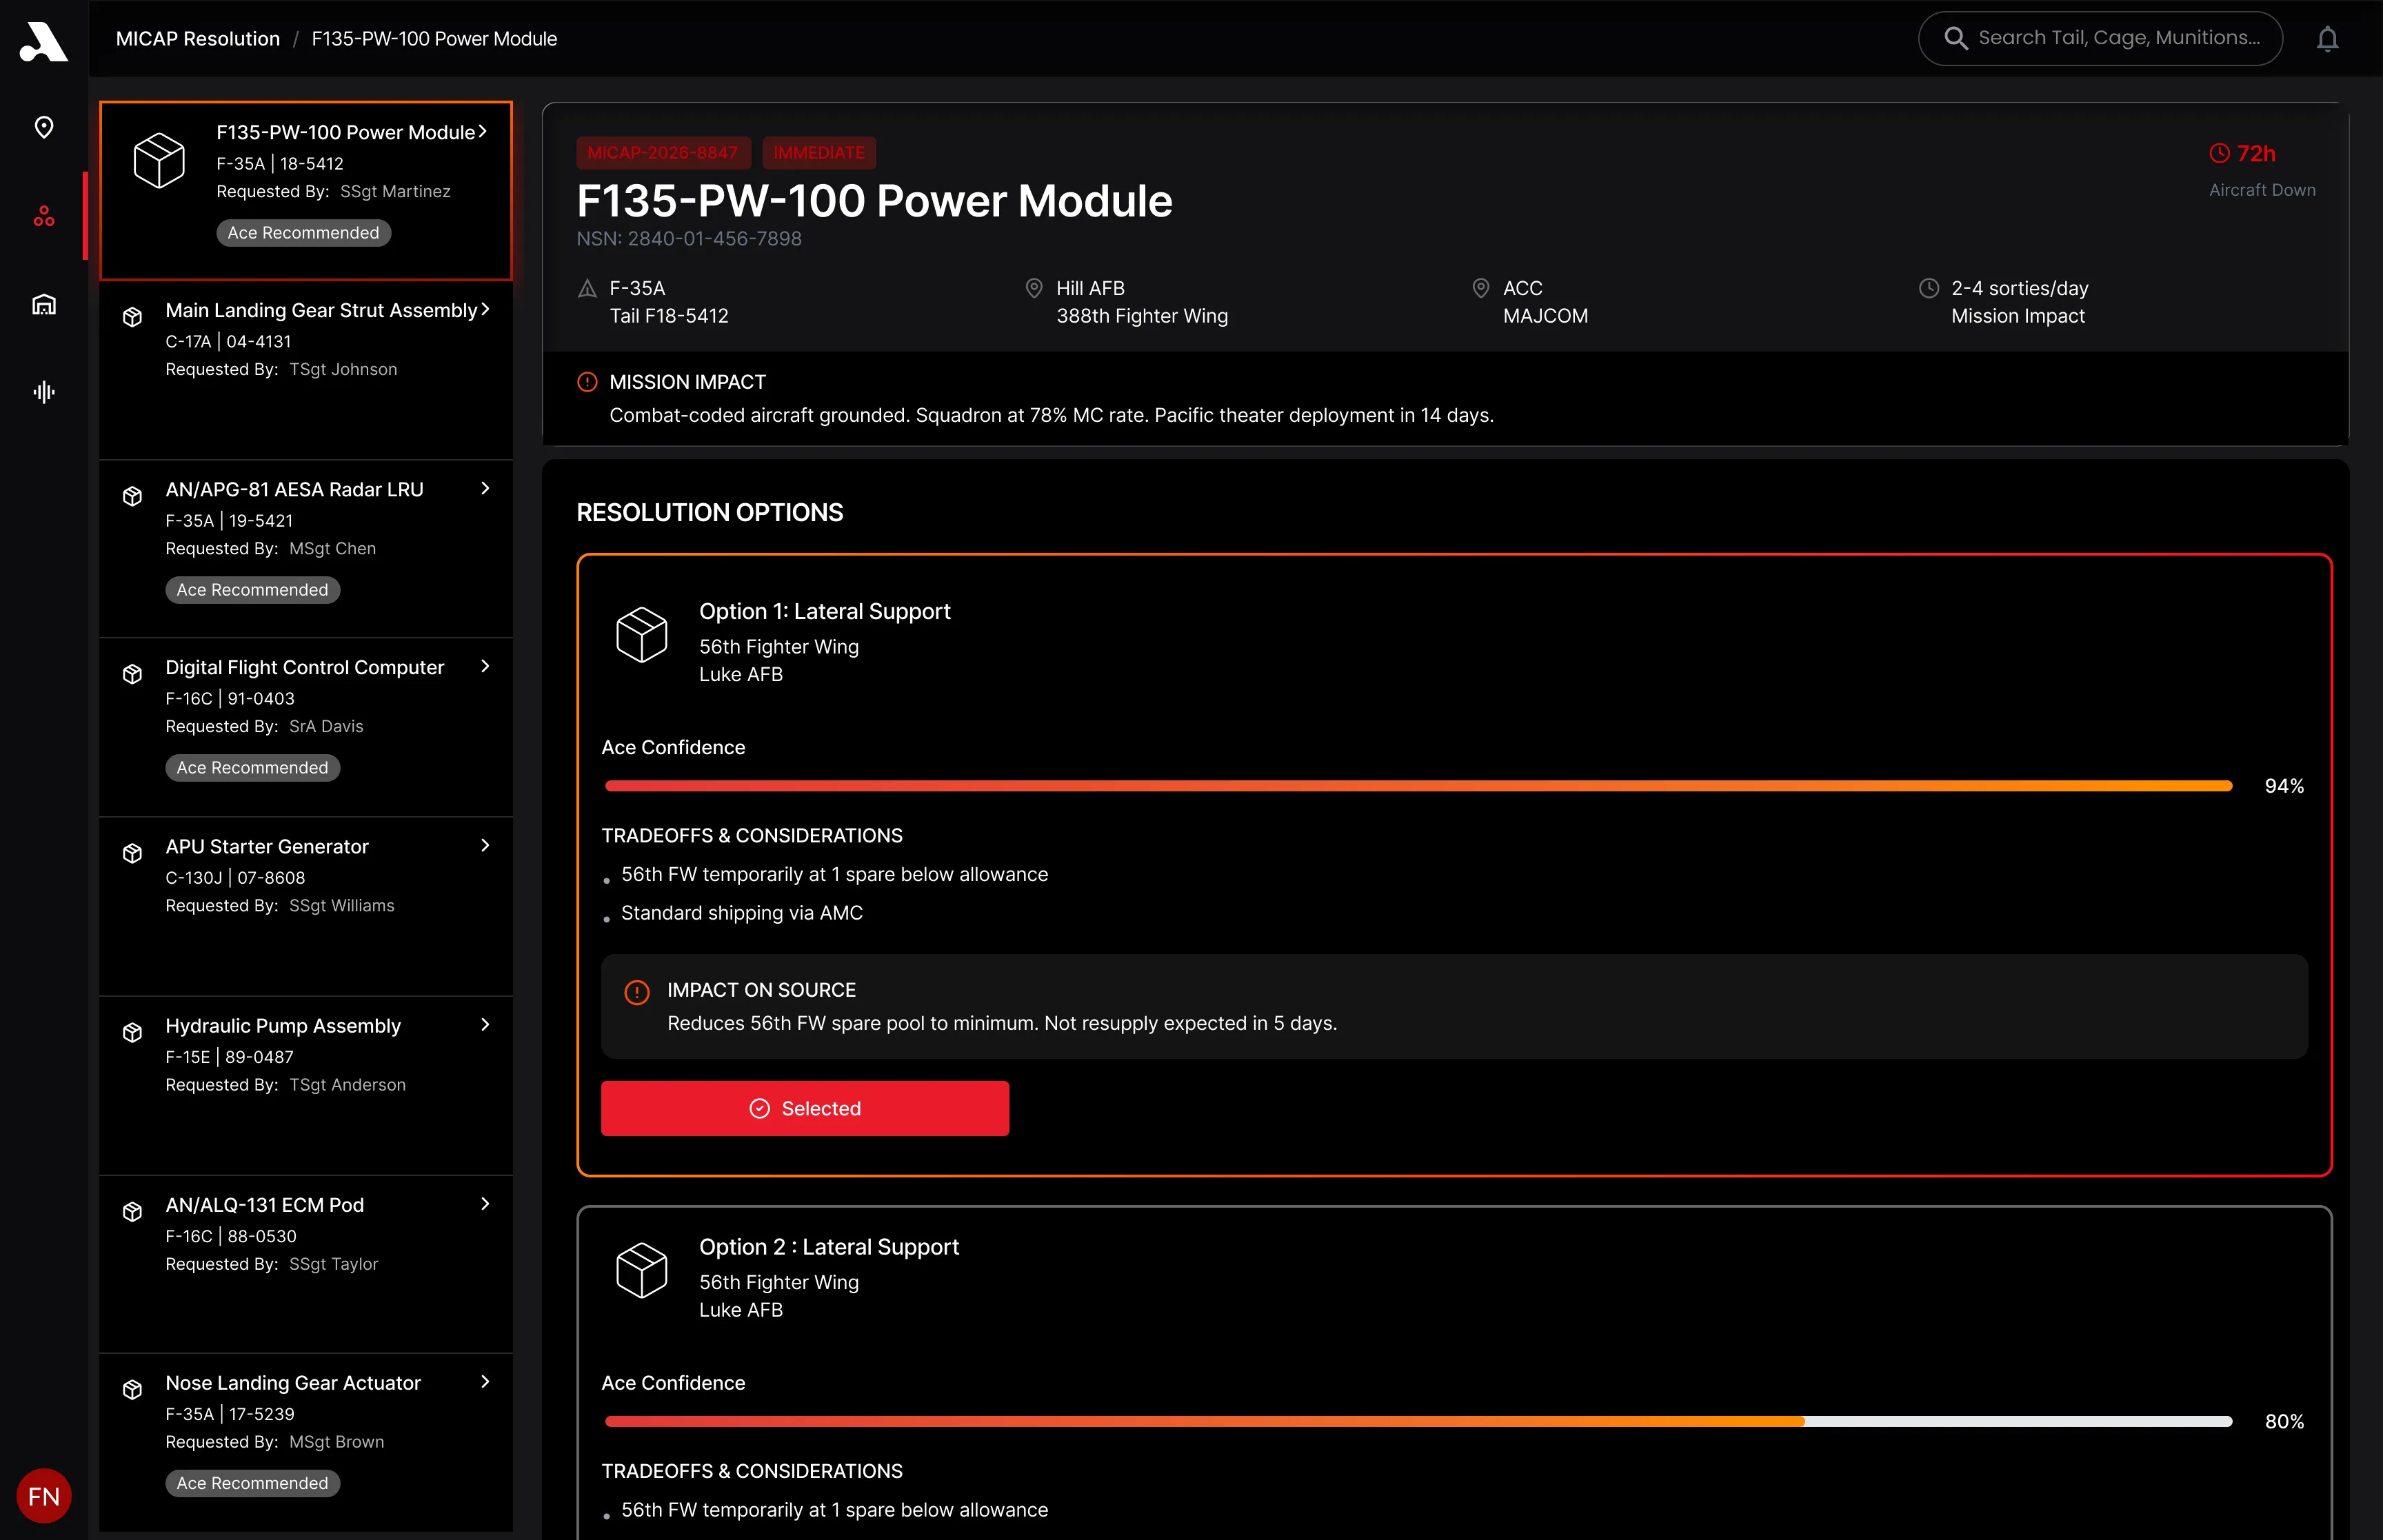
Task: Expand AN/ALQ-131 ECM Pod chevron
Action: (485, 1203)
